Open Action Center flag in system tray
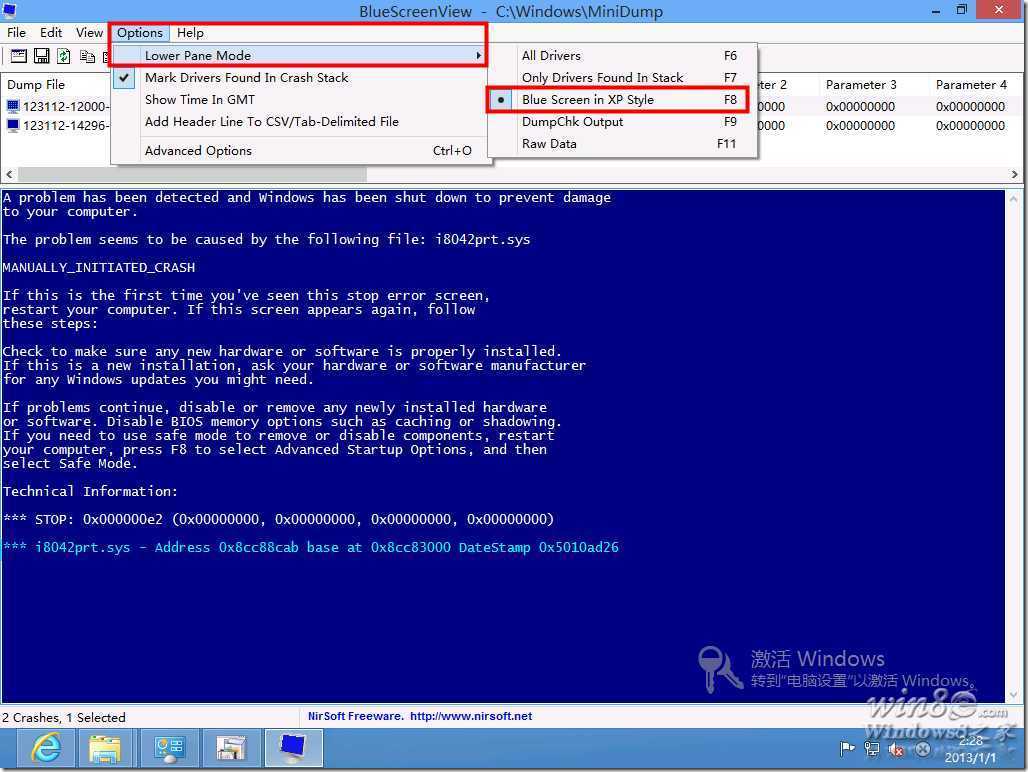1028x772 pixels. [847, 748]
